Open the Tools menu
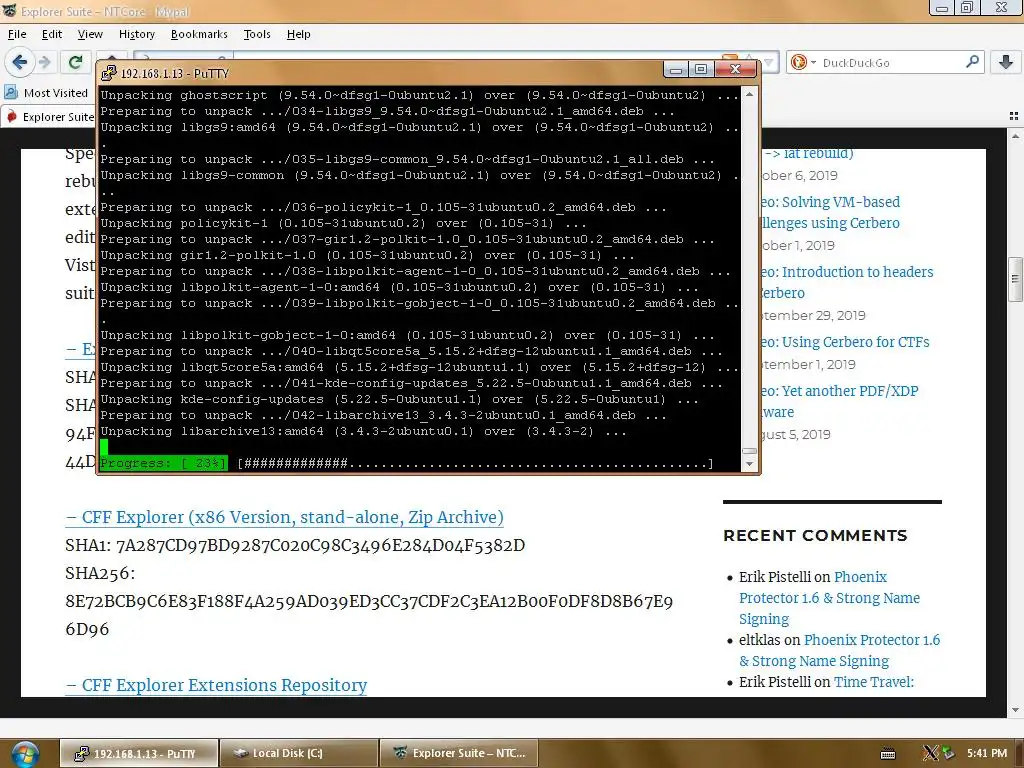This screenshot has height=768, width=1024. [x=257, y=34]
